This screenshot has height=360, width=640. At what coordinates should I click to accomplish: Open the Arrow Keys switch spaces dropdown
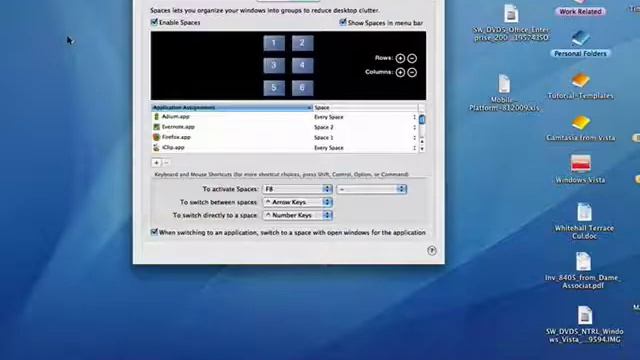(x=298, y=202)
